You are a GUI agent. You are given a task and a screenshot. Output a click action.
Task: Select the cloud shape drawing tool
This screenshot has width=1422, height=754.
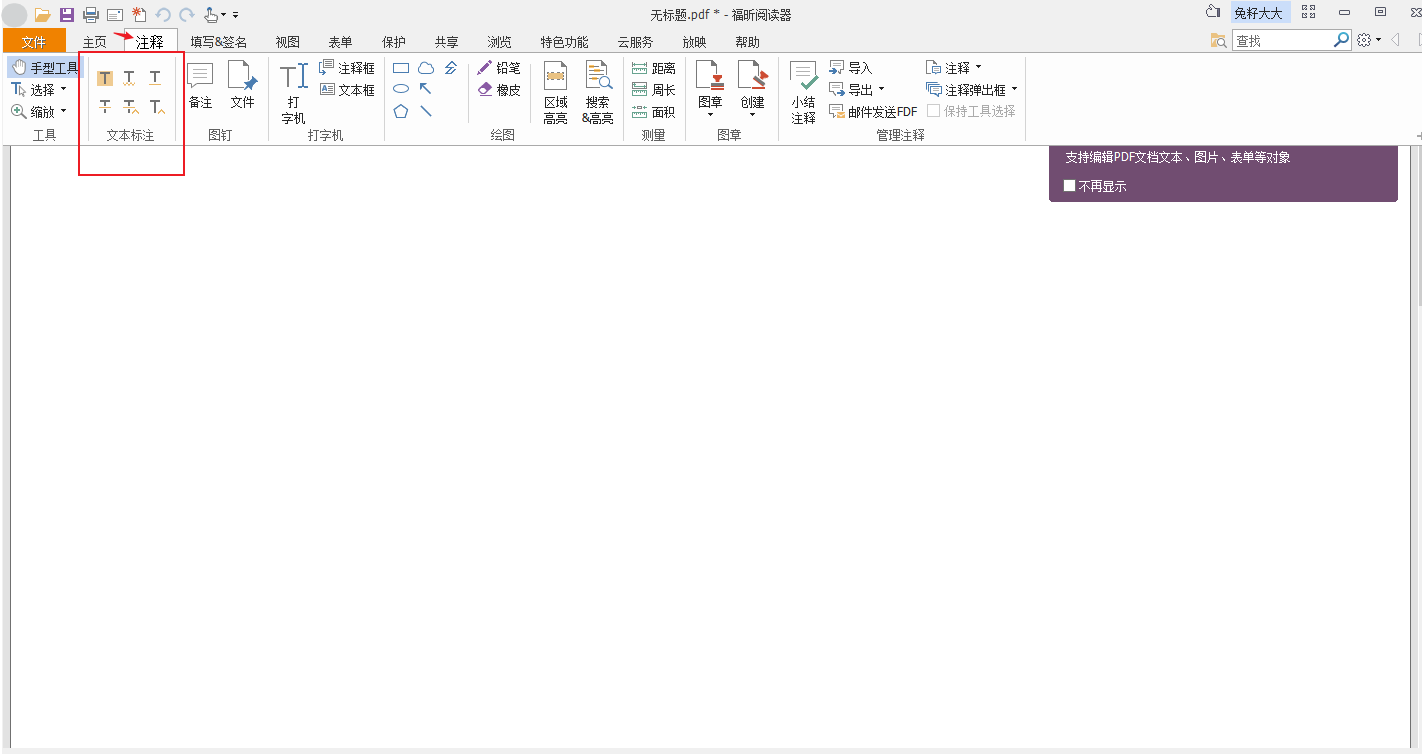(426, 67)
